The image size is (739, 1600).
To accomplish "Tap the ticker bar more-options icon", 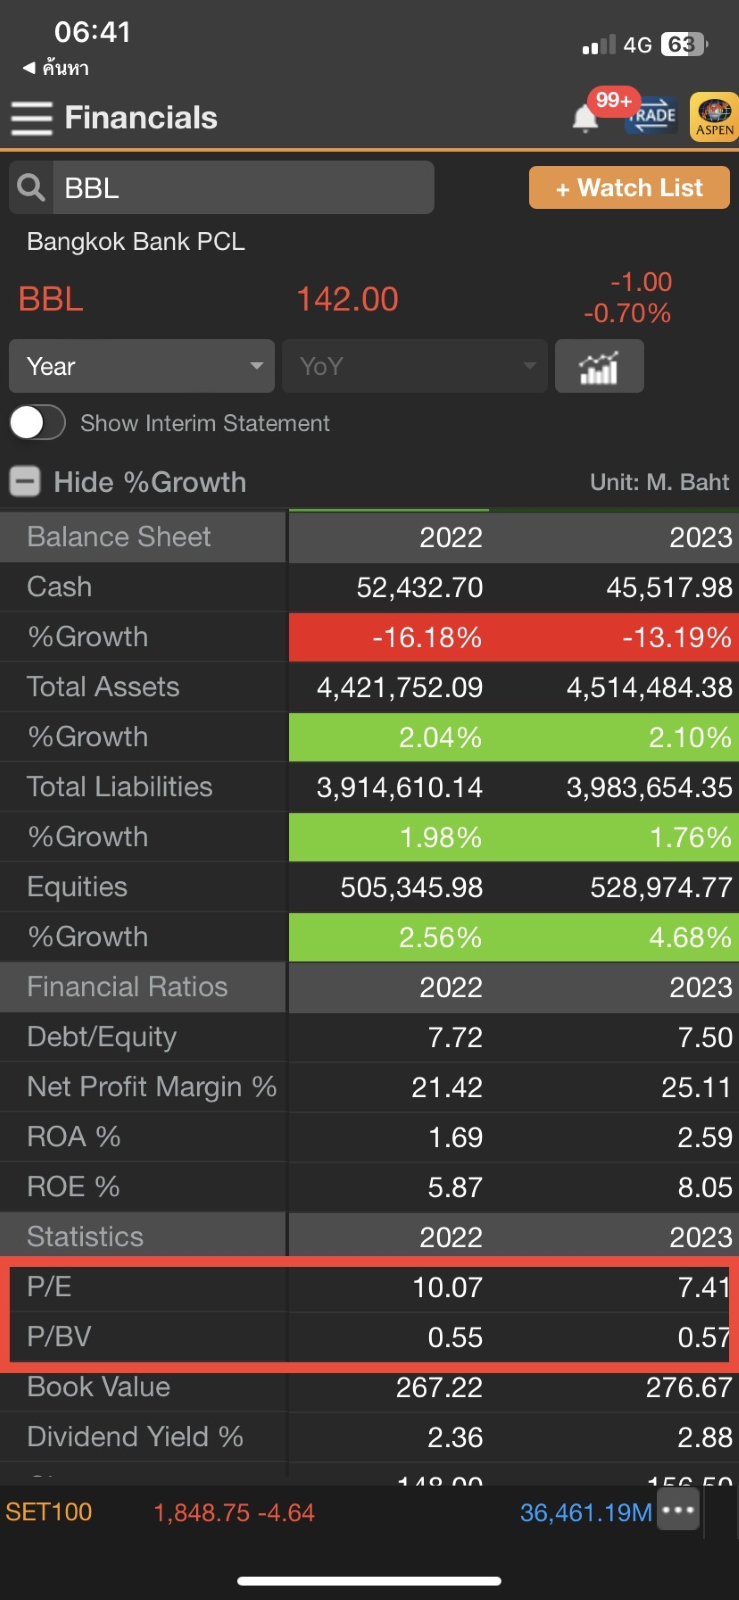I will pyautogui.click(x=678, y=1511).
